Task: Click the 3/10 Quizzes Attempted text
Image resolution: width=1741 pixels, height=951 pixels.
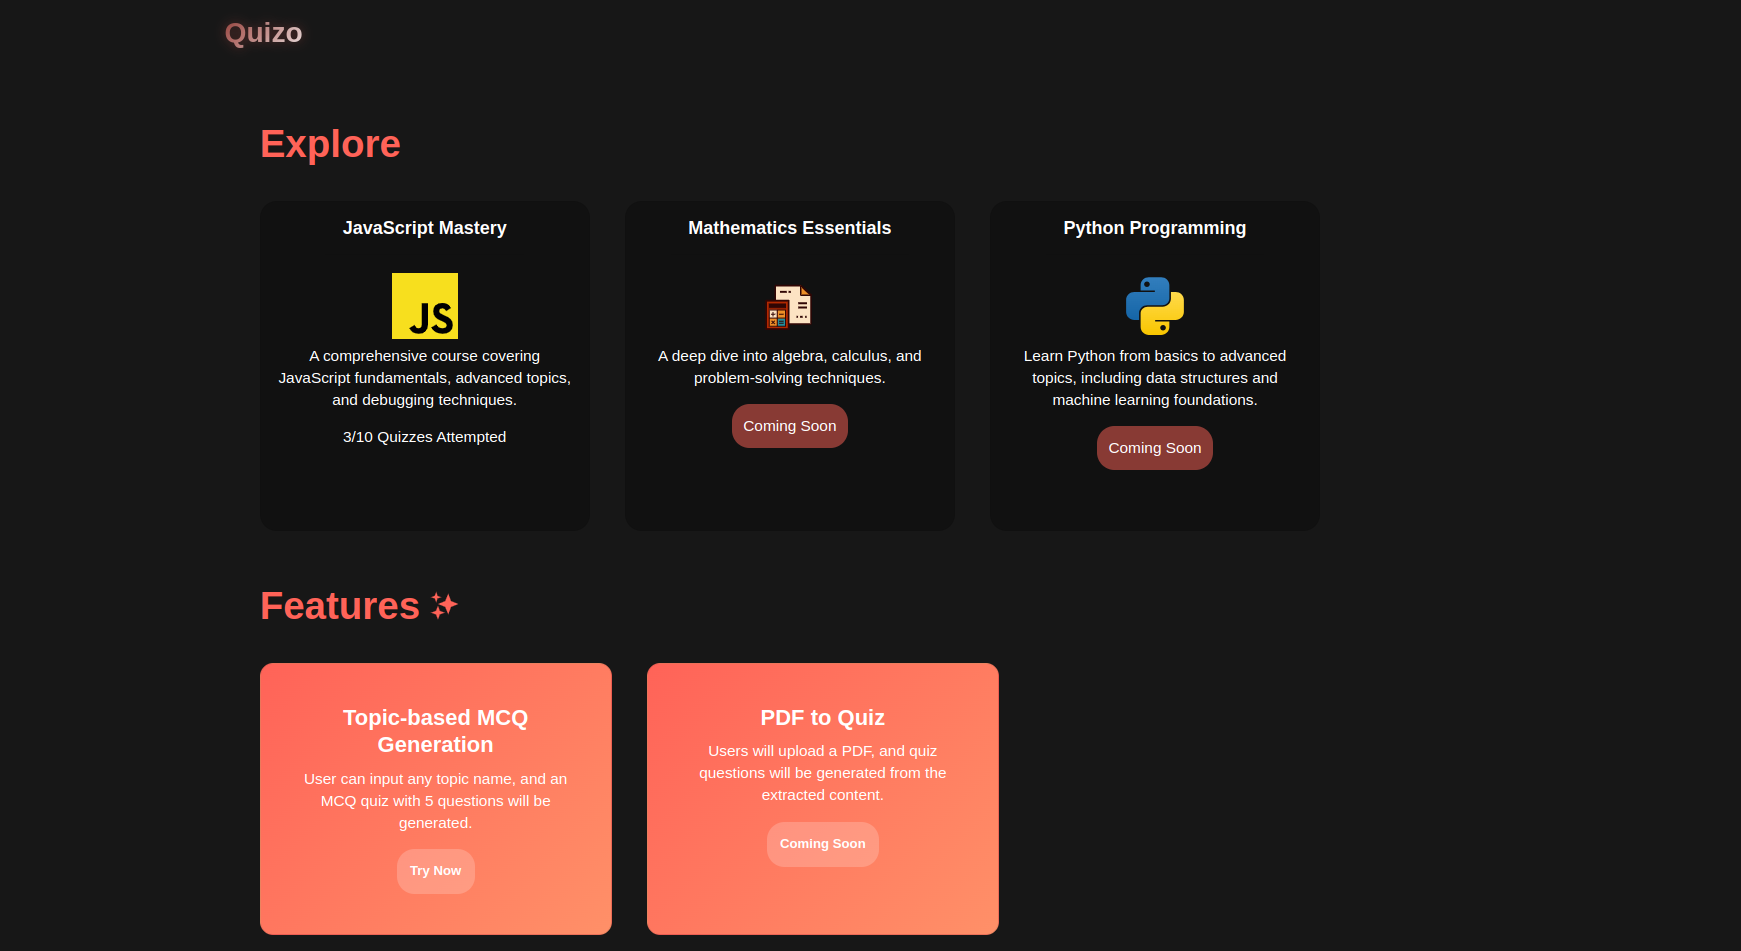Action: click(x=425, y=437)
